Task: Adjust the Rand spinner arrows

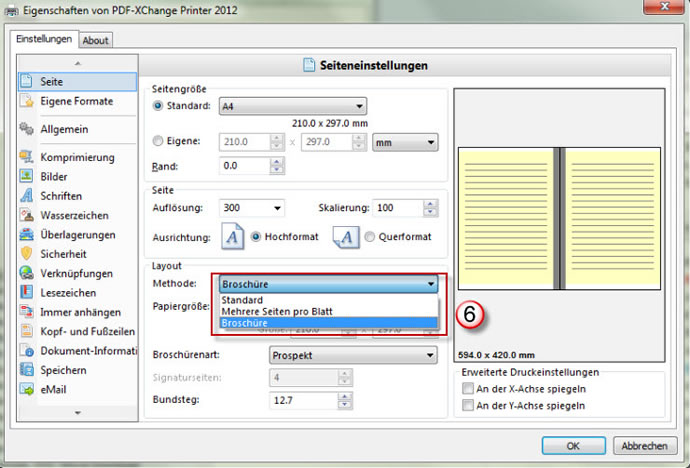Action: click(x=277, y=166)
